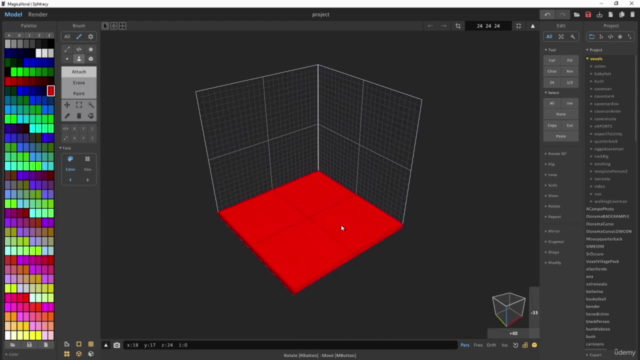Screen dimensions: 640x360
Task: Click the trash remove-color tool icon
Action: tap(79, 116)
